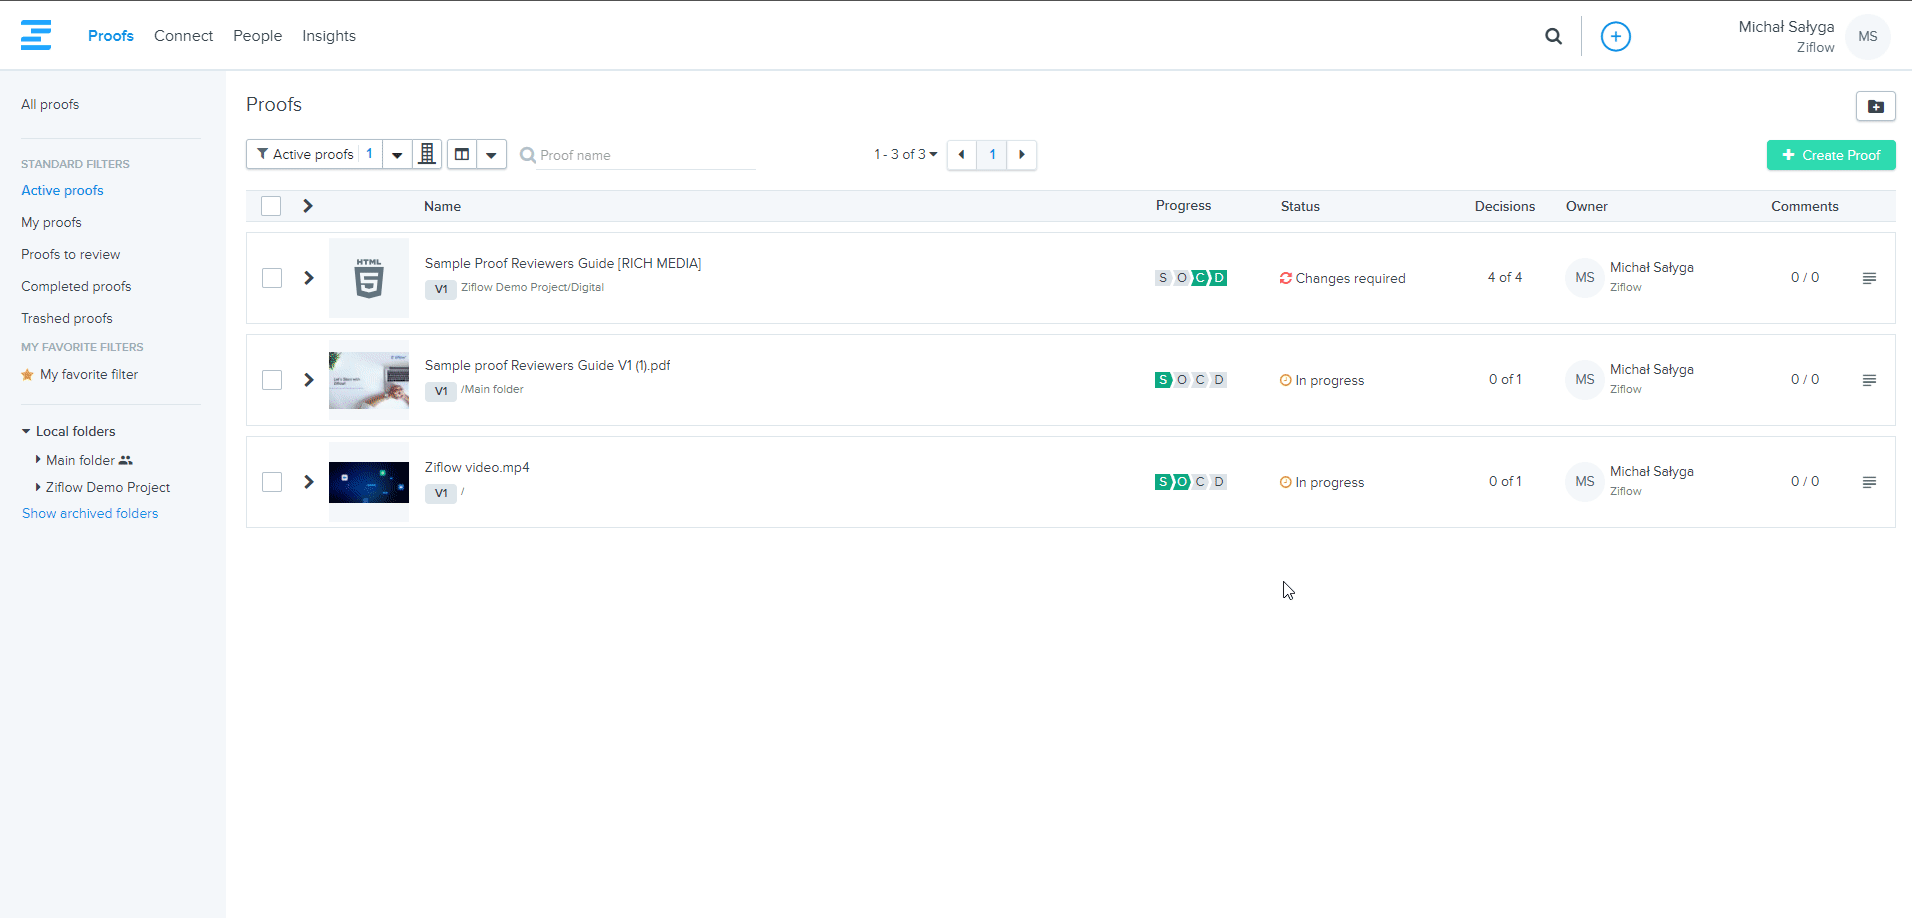The height and width of the screenshot is (918, 1912).
Task: Tick the checkbox for Ziflow video.mp4
Action: tap(272, 482)
